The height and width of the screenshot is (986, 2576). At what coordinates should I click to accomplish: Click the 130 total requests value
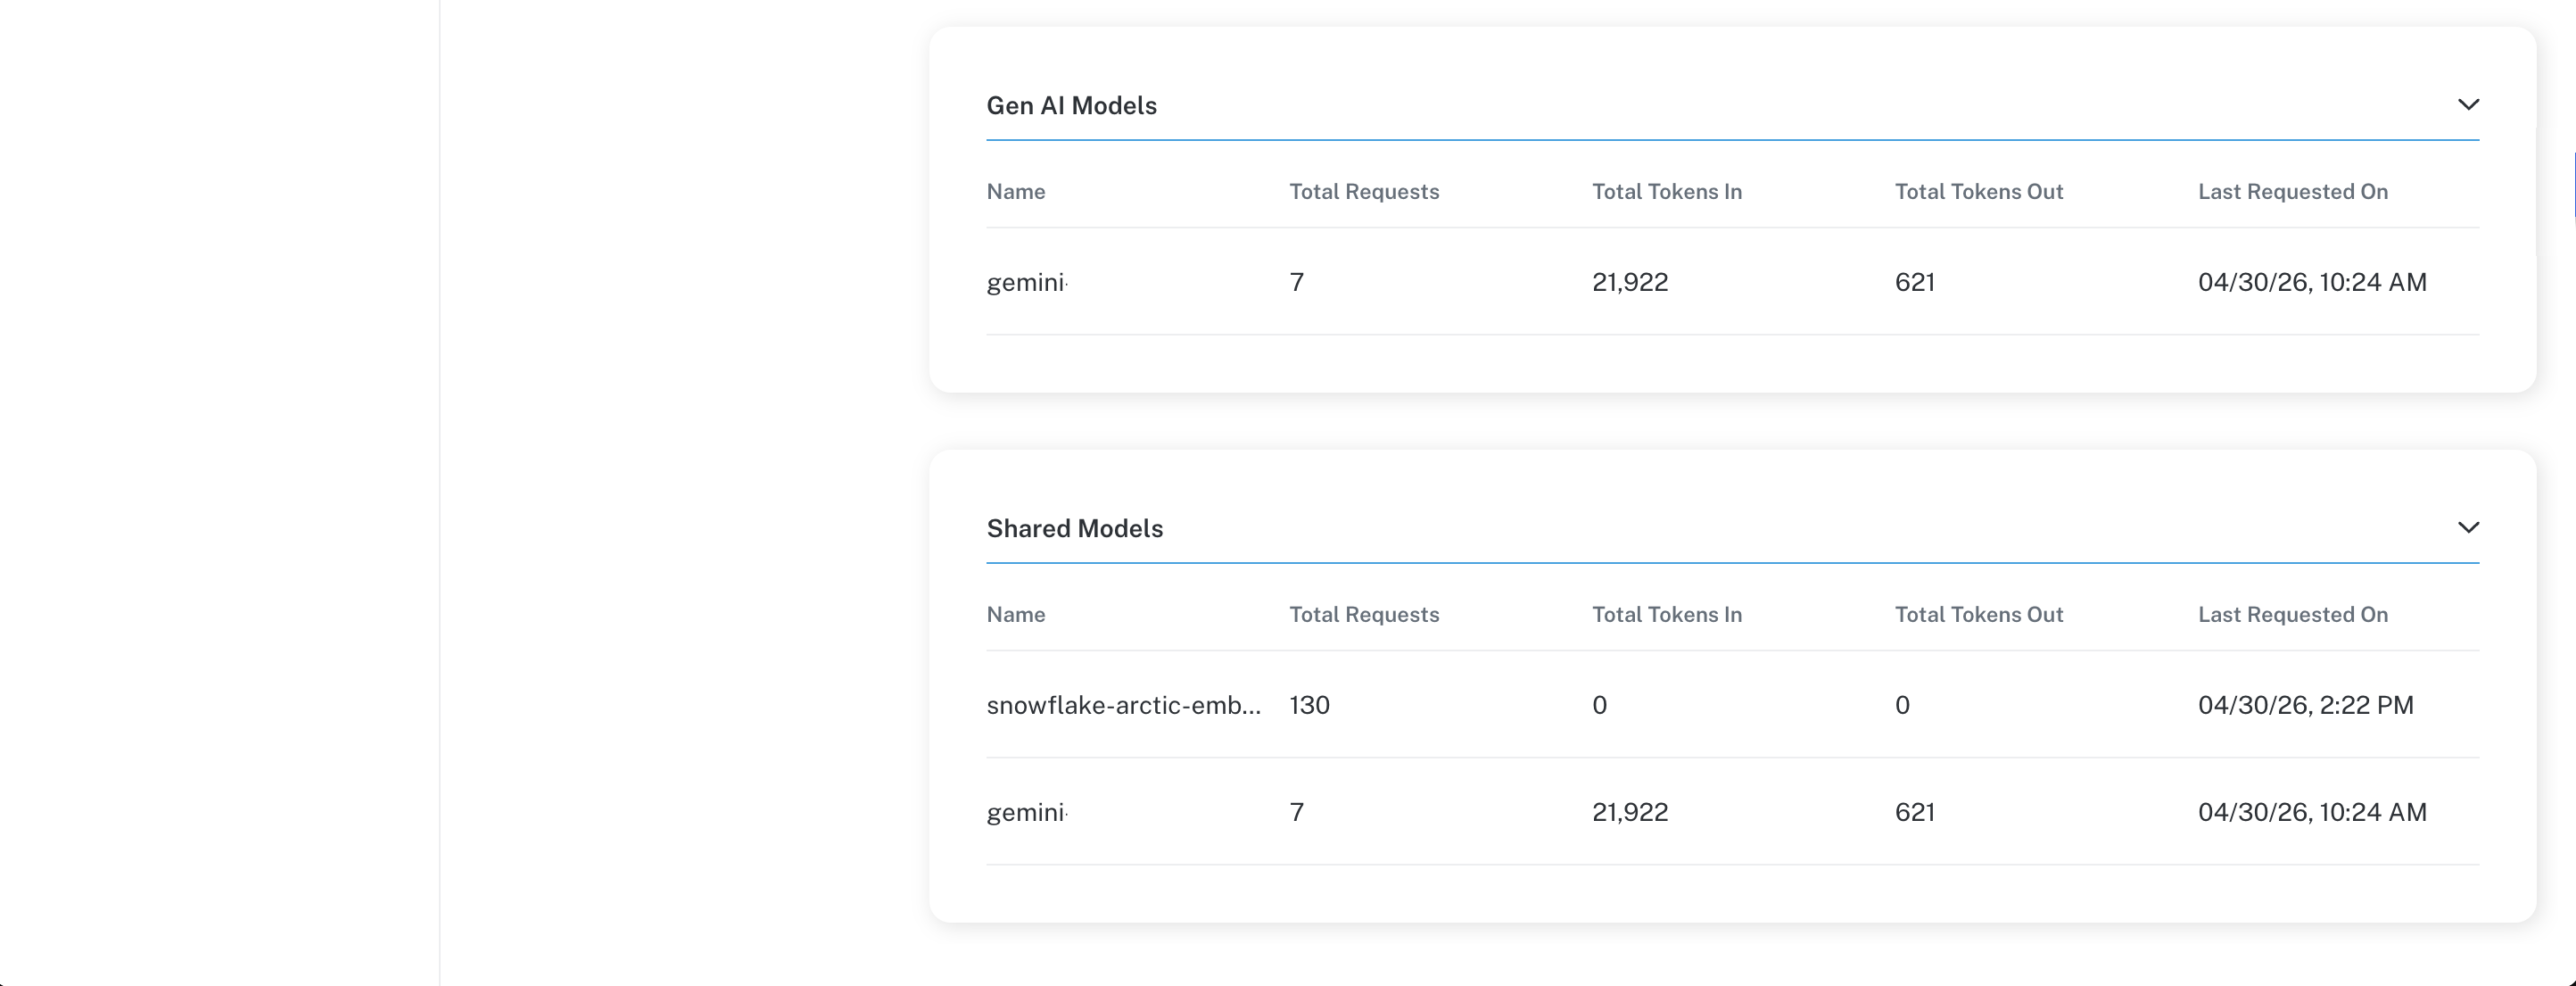coord(1309,705)
